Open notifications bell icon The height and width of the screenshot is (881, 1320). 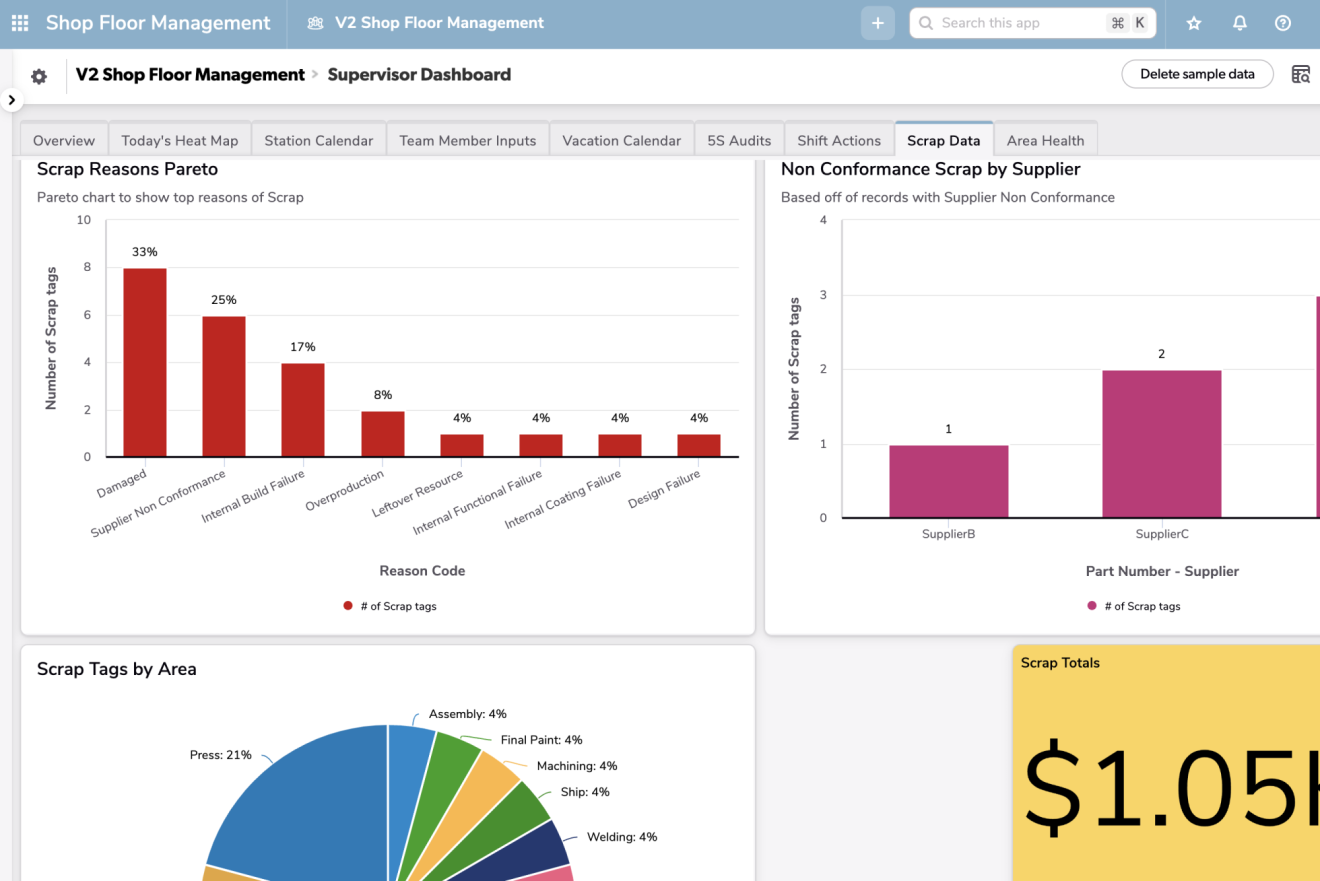click(x=1239, y=23)
